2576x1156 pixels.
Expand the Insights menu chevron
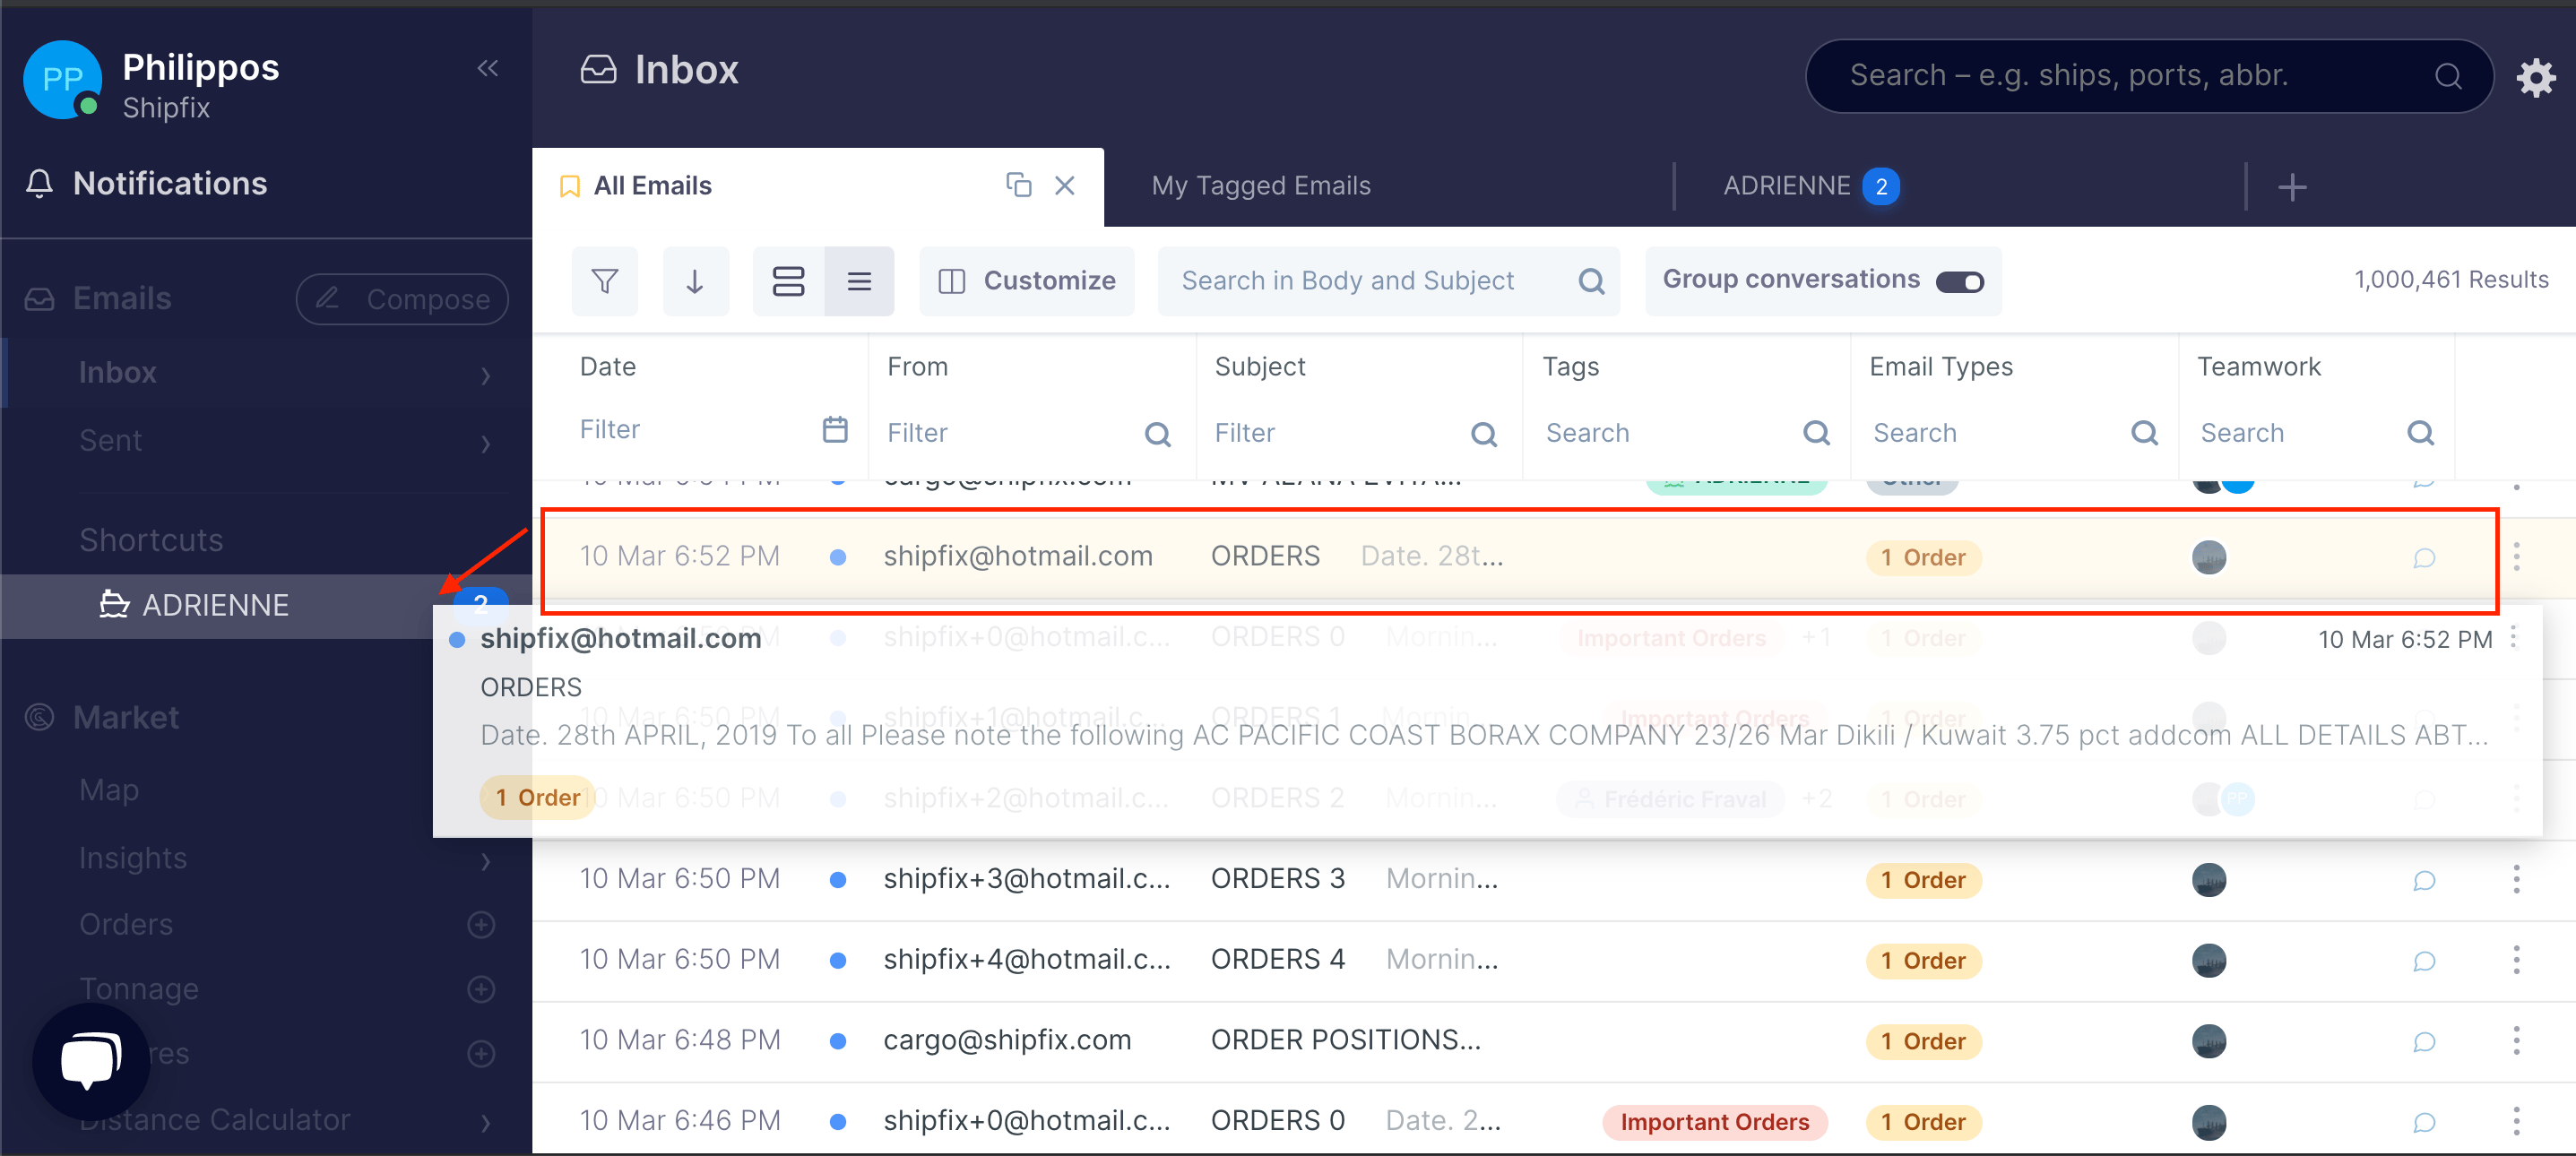point(486,860)
